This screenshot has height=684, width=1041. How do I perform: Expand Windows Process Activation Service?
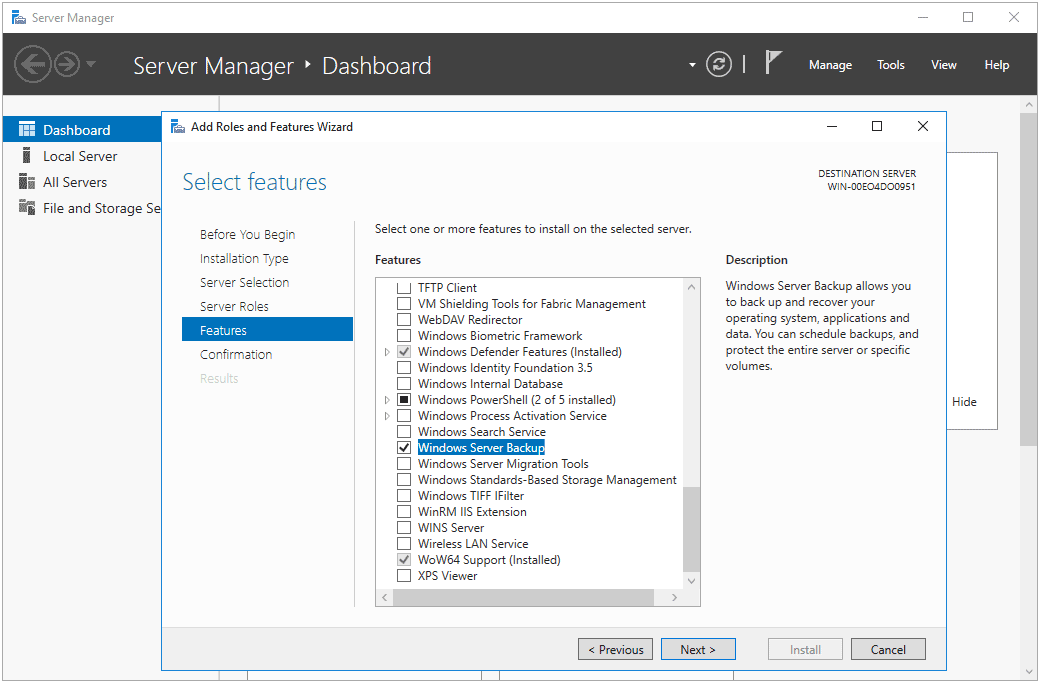coord(386,415)
